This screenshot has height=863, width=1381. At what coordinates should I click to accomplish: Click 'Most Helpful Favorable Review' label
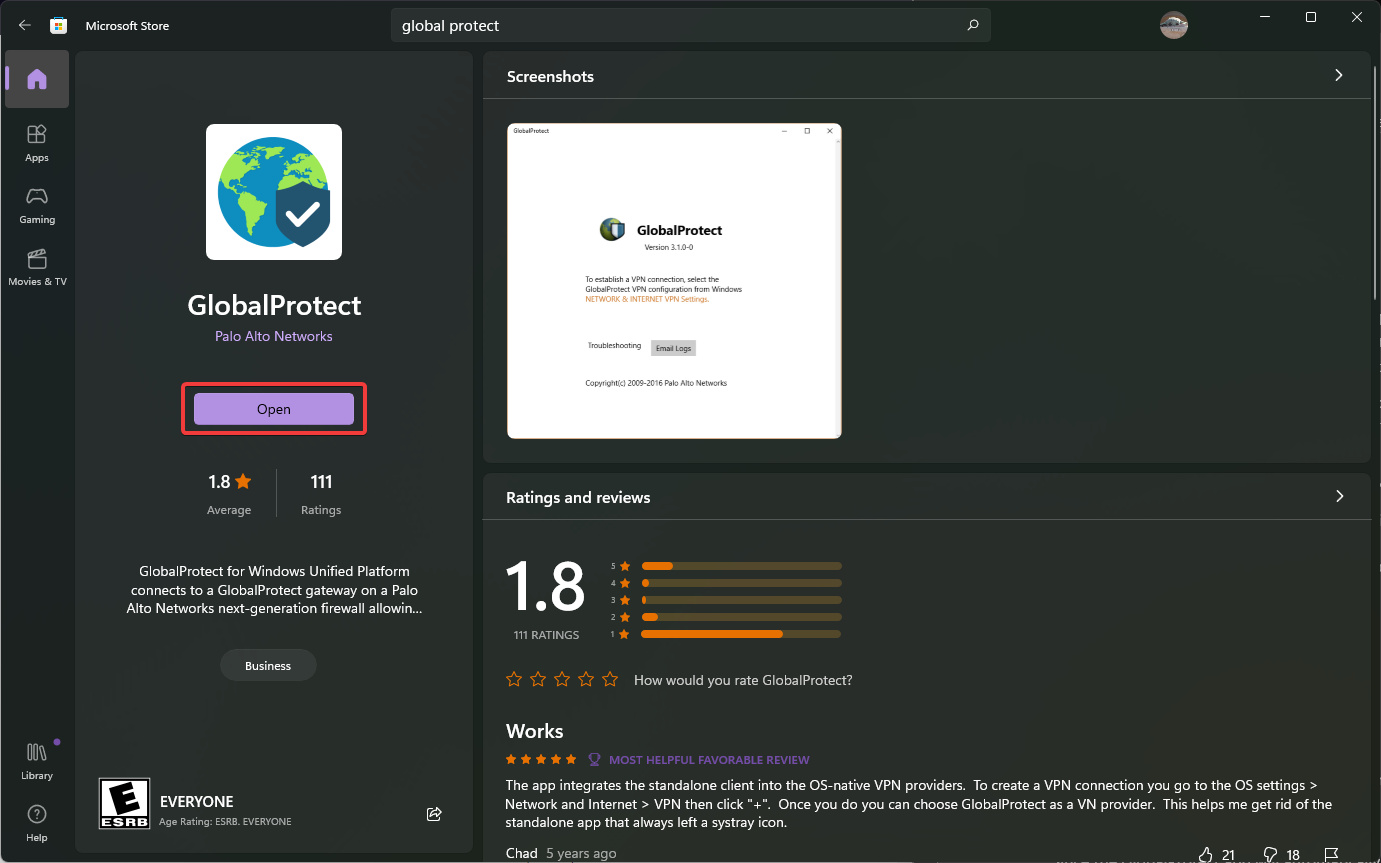[x=709, y=760]
